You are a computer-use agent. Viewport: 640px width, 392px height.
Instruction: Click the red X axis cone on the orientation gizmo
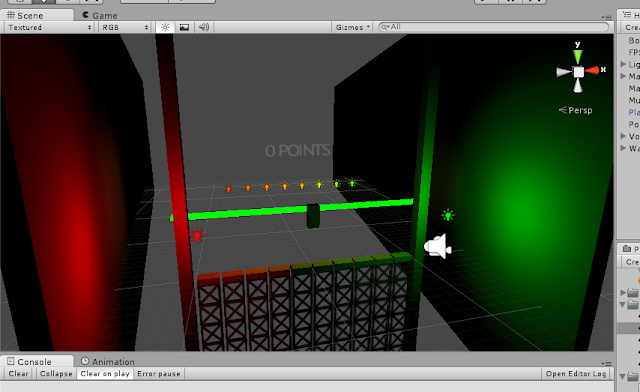[592, 71]
